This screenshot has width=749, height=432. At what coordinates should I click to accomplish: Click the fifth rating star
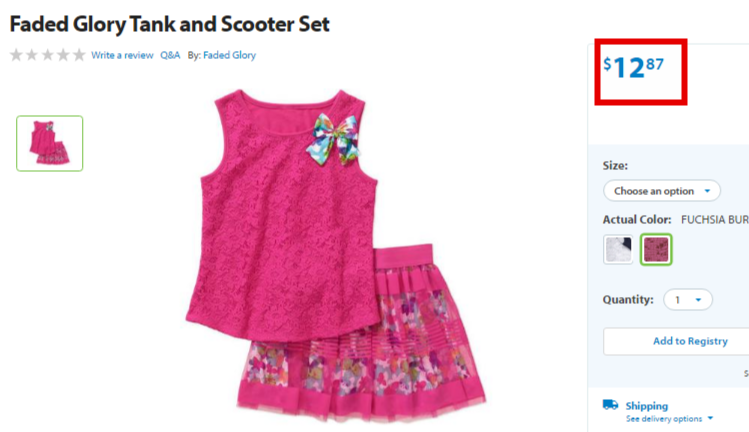79,55
